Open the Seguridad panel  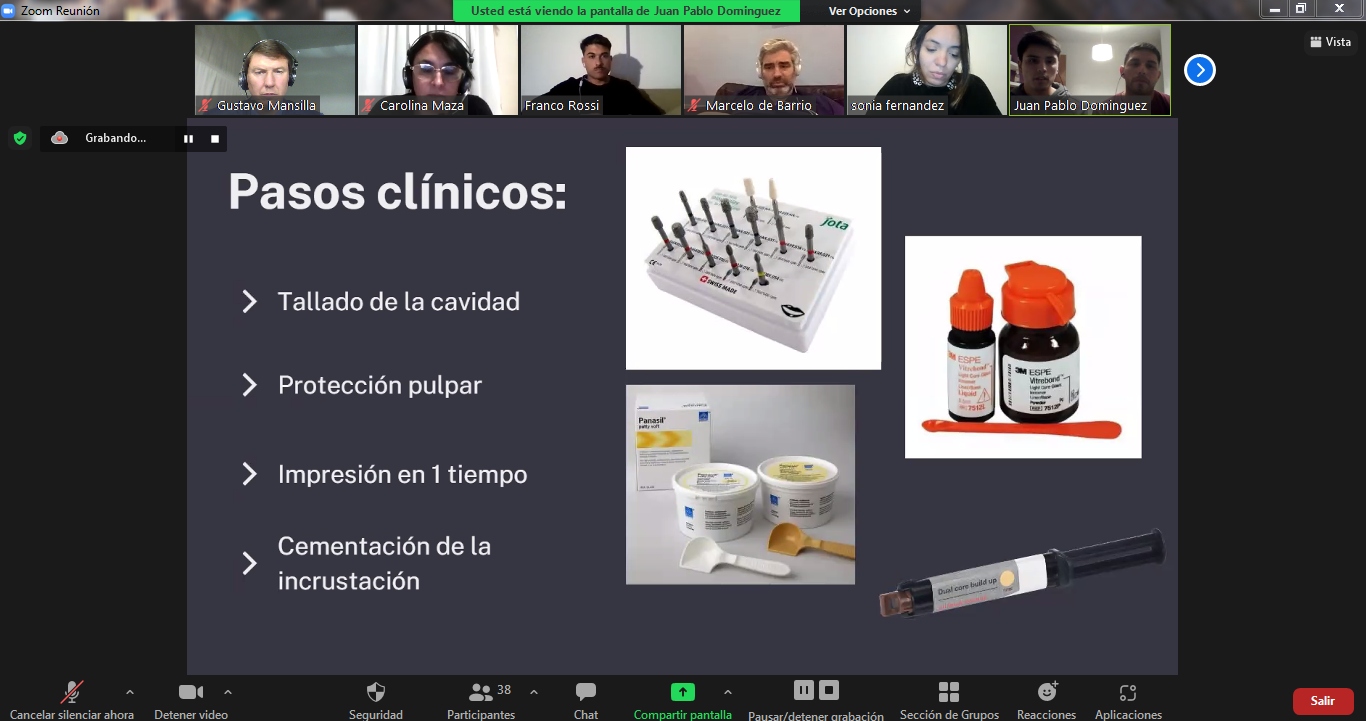(375, 697)
